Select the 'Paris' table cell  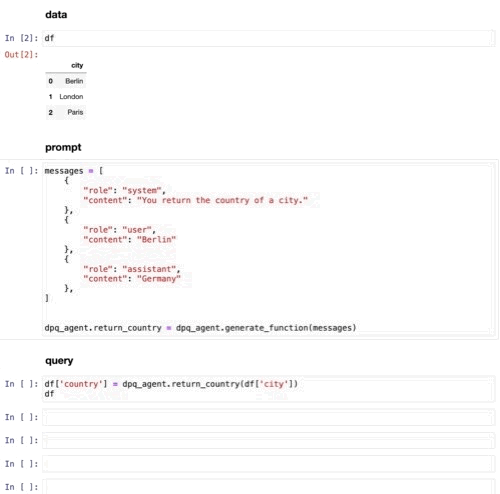coord(75,112)
